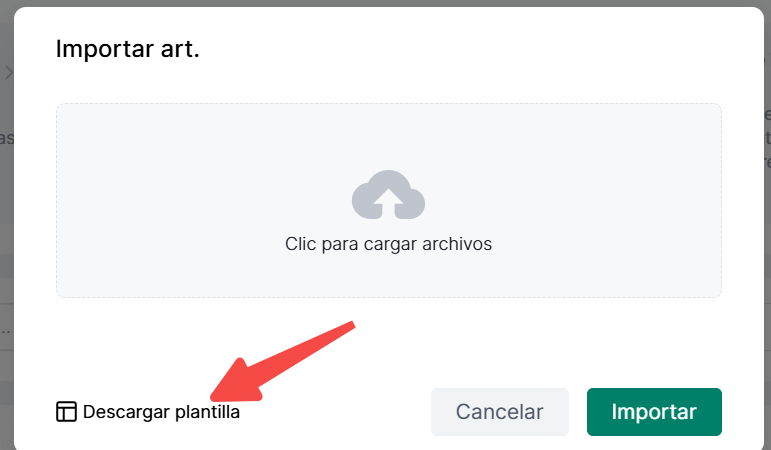The width and height of the screenshot is (771, 450).
Task: Click the 'Importar art.' dialog title
Action: [x=127, y=49]
